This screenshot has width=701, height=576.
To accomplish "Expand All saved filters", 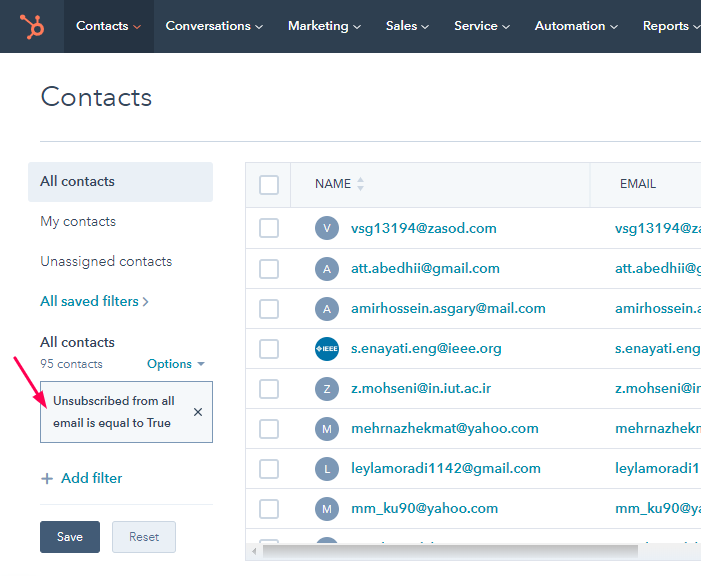I will pyautogui.click(x=94, y=301).
